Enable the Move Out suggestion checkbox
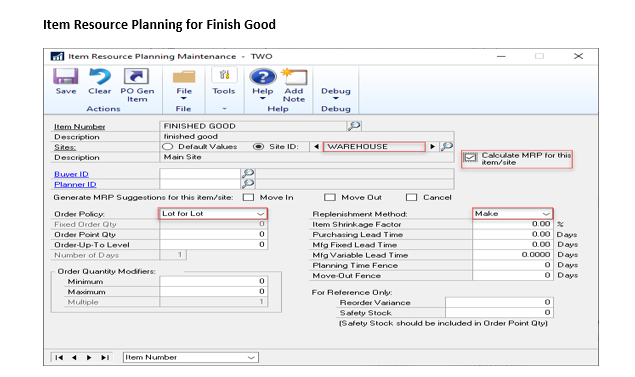The image size is (635, 377). 330,197
